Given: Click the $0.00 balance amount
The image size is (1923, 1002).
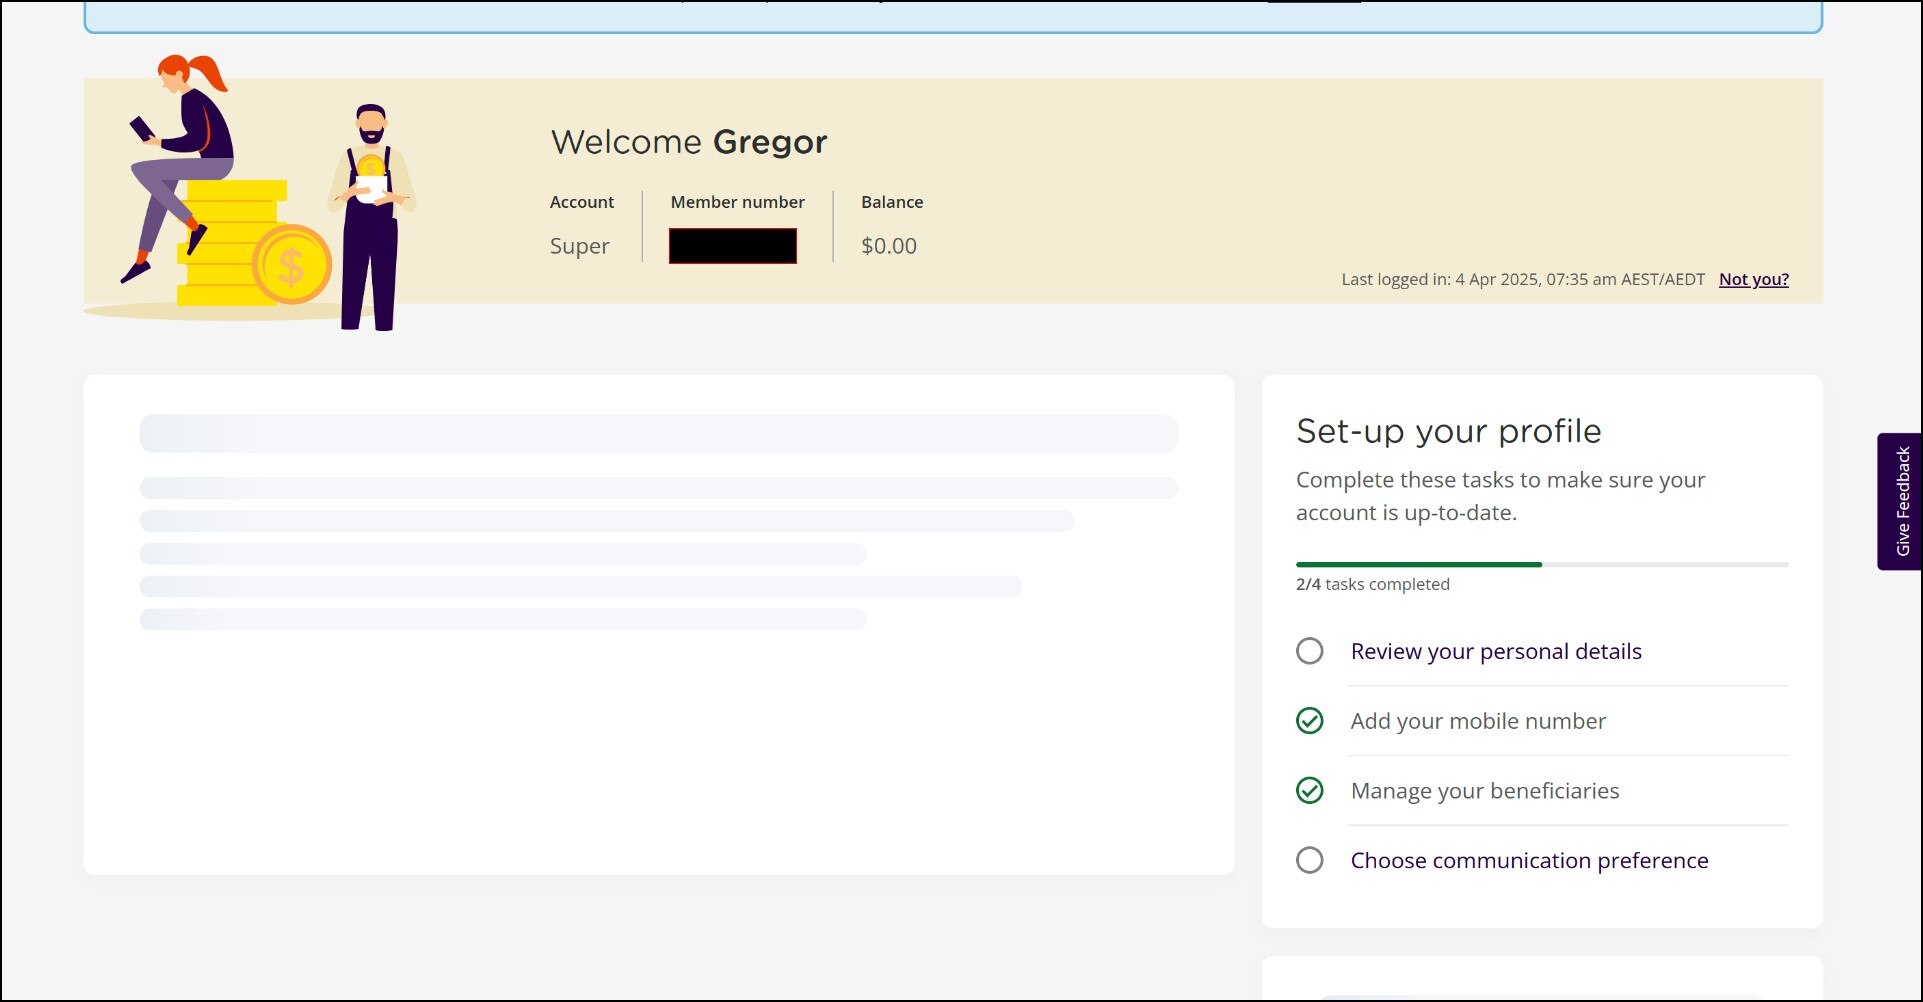Looking at the screenshot, I should [888, 246].
